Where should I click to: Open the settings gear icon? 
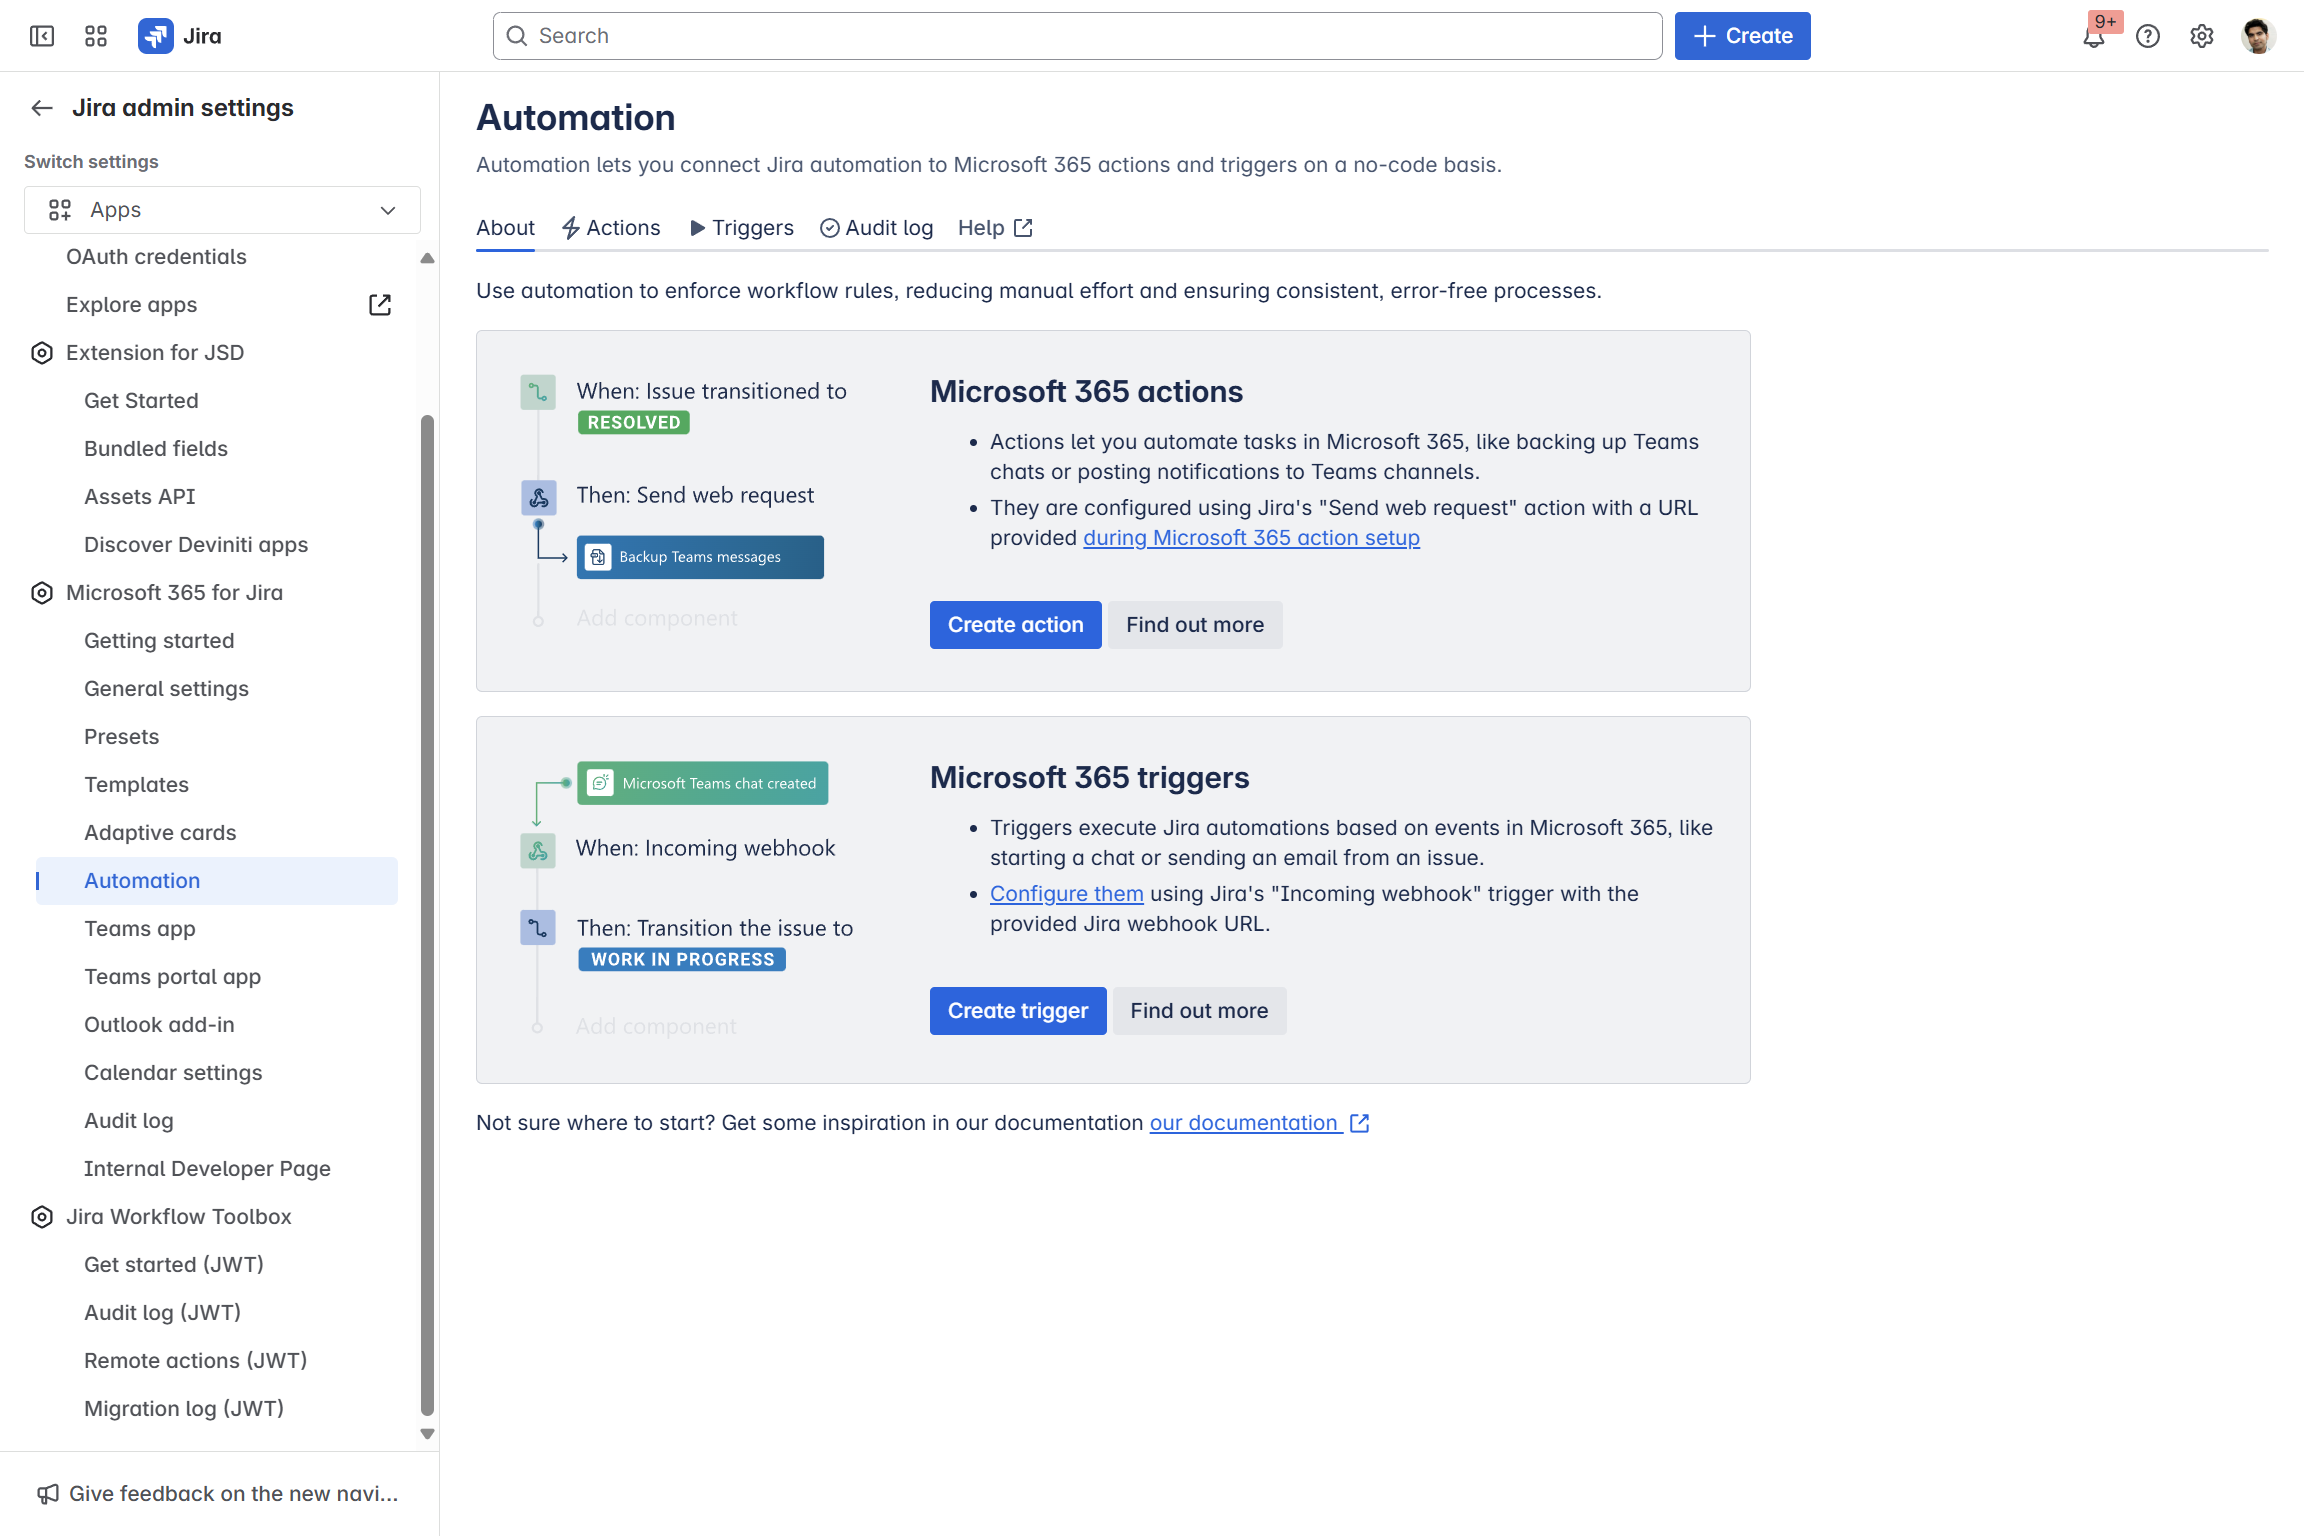[2201, 36]
